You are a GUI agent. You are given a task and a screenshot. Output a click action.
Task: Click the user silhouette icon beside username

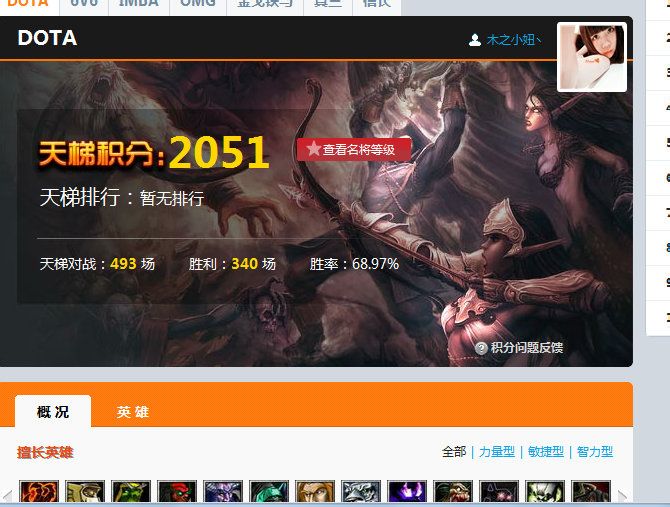(x=475, y=40)
